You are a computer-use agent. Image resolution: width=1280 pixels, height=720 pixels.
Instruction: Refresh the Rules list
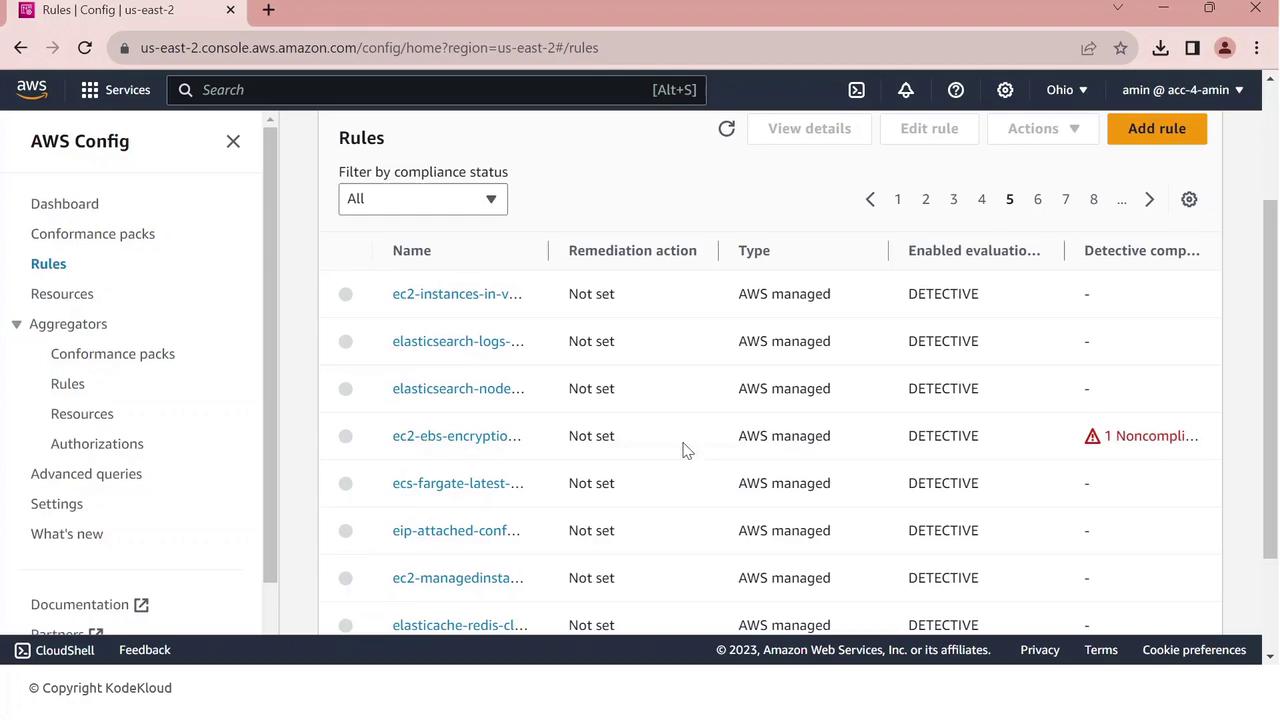[x=727, y=128]
